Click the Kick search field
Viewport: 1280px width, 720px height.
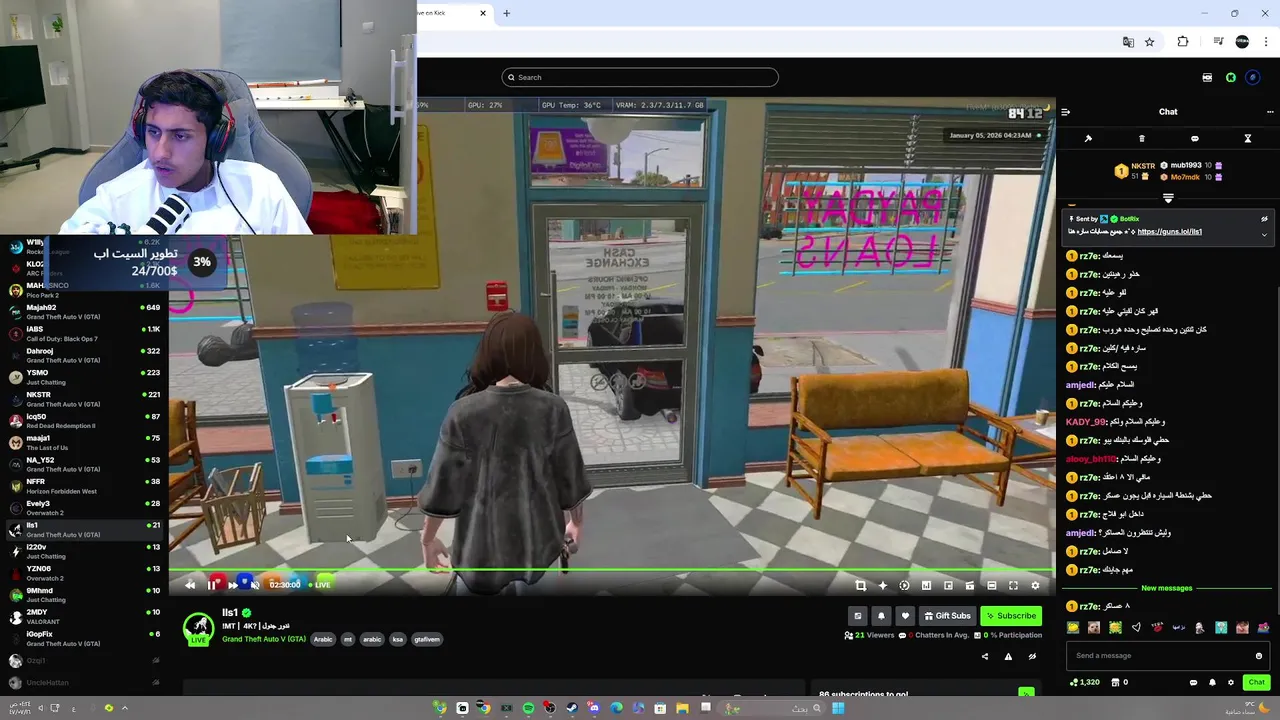(x=640, y=77)
